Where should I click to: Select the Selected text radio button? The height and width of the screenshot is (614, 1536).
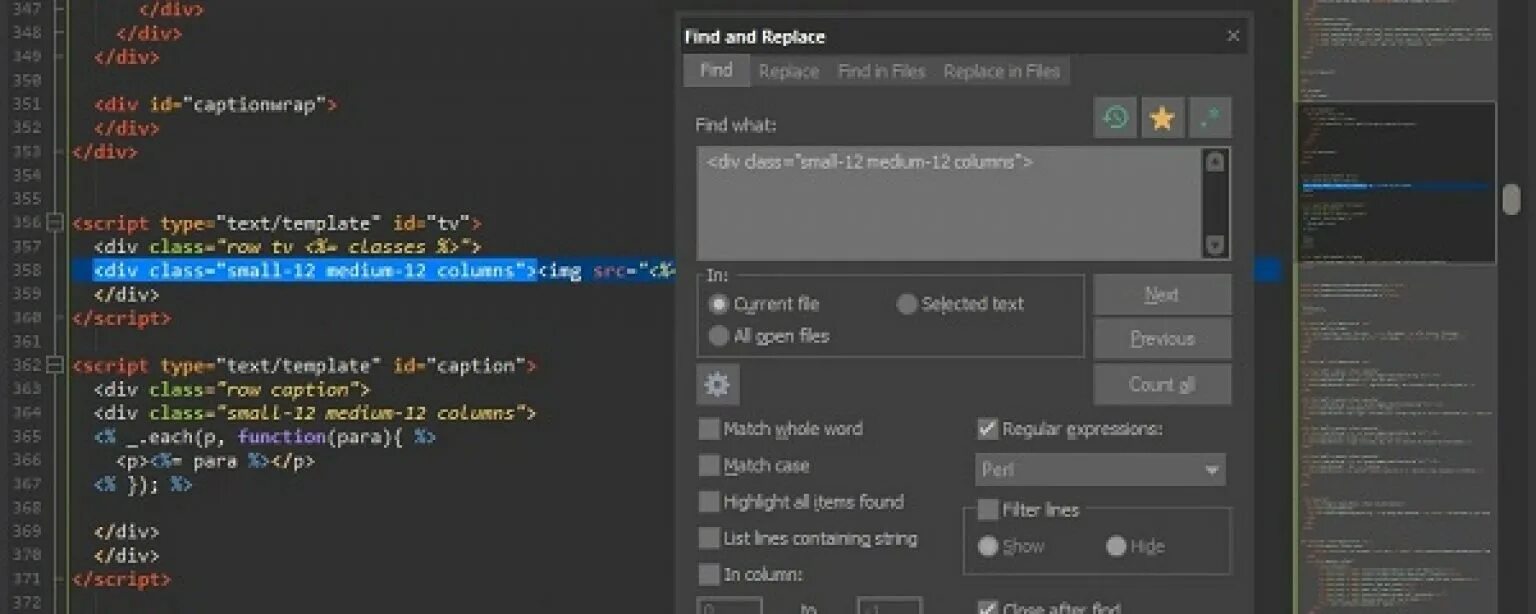(x=907, y=304)
